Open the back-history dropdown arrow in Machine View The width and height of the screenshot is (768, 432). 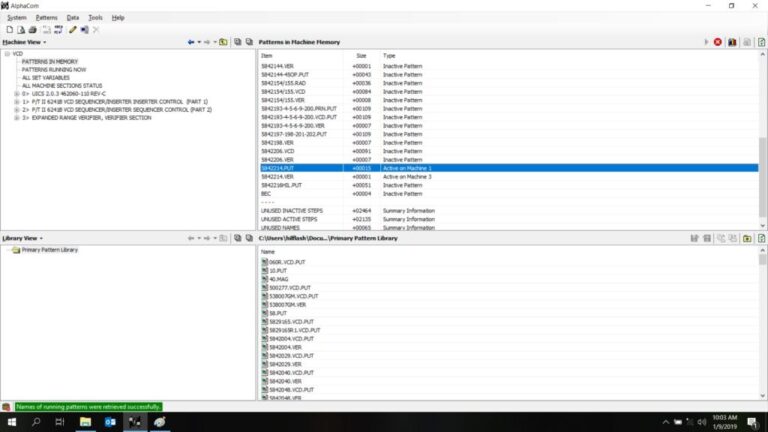(199, 42)
